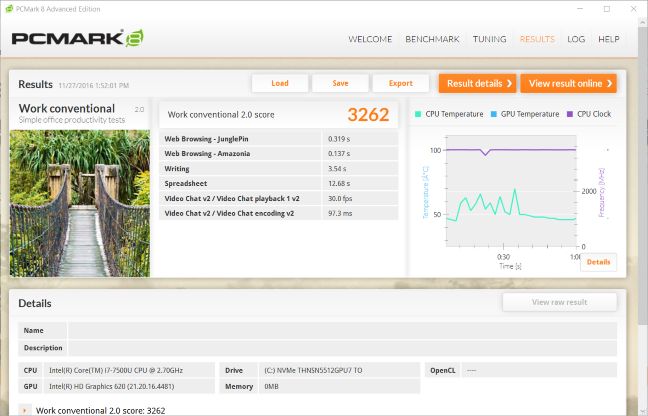Viewport: 648px width, 416px height.
Task: Click the GPU Temperature legend swatch
Action: (495, 114)
